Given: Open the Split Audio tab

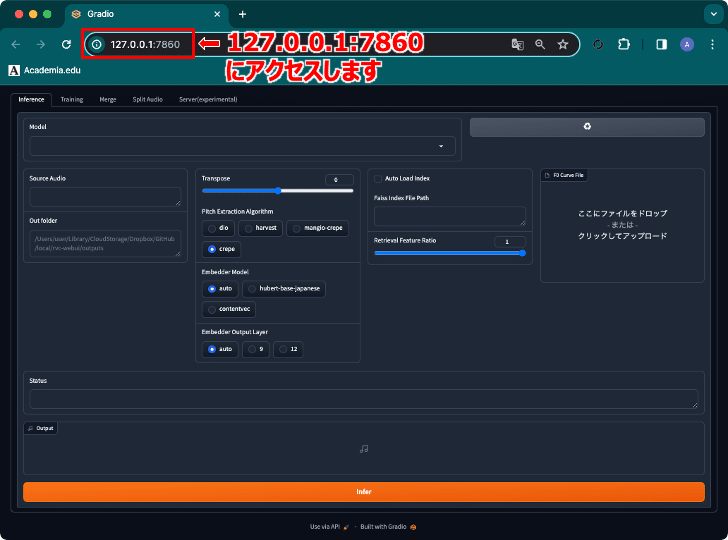Looking at the screenshot, I should coord(148,99).
